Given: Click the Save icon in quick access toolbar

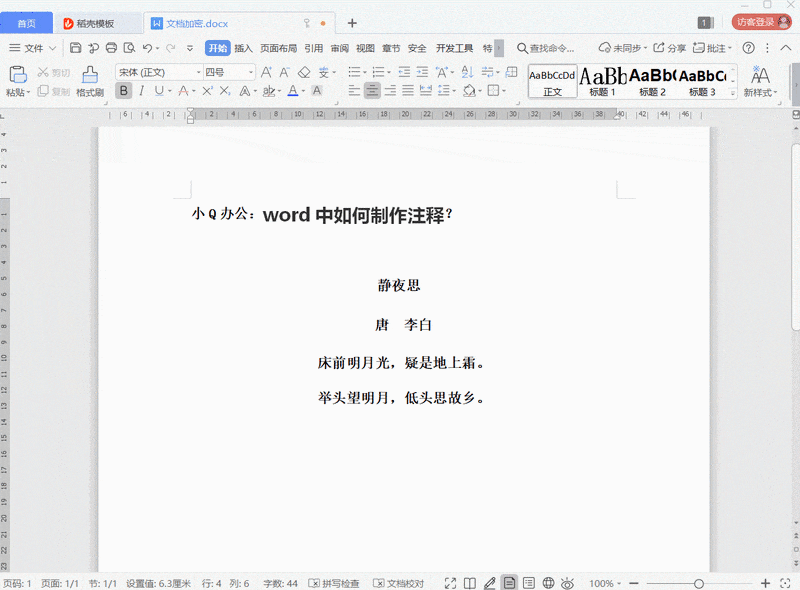Looking at the screenshot, I should tap(76, 48).
